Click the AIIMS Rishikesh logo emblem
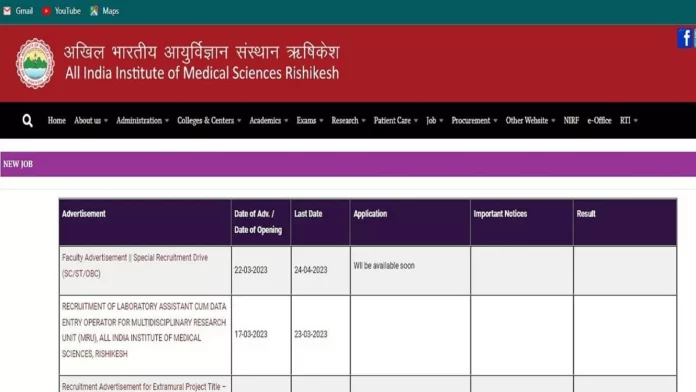This screenshot has height=392, width=696. [35, 63]
